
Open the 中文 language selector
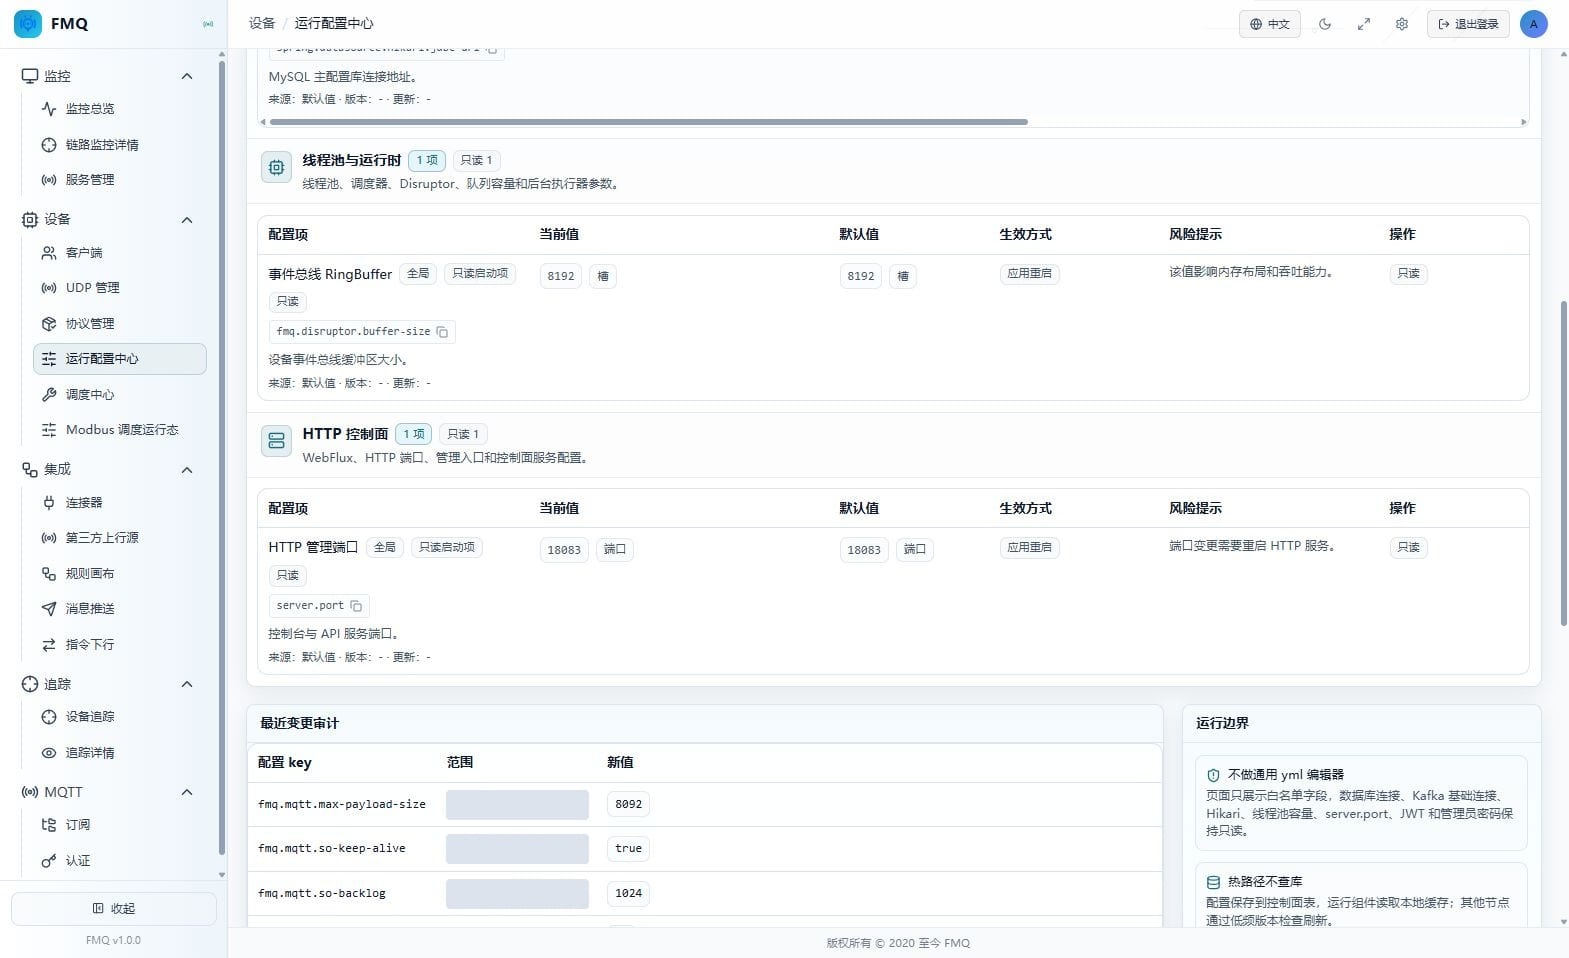tap(1270, 24)
